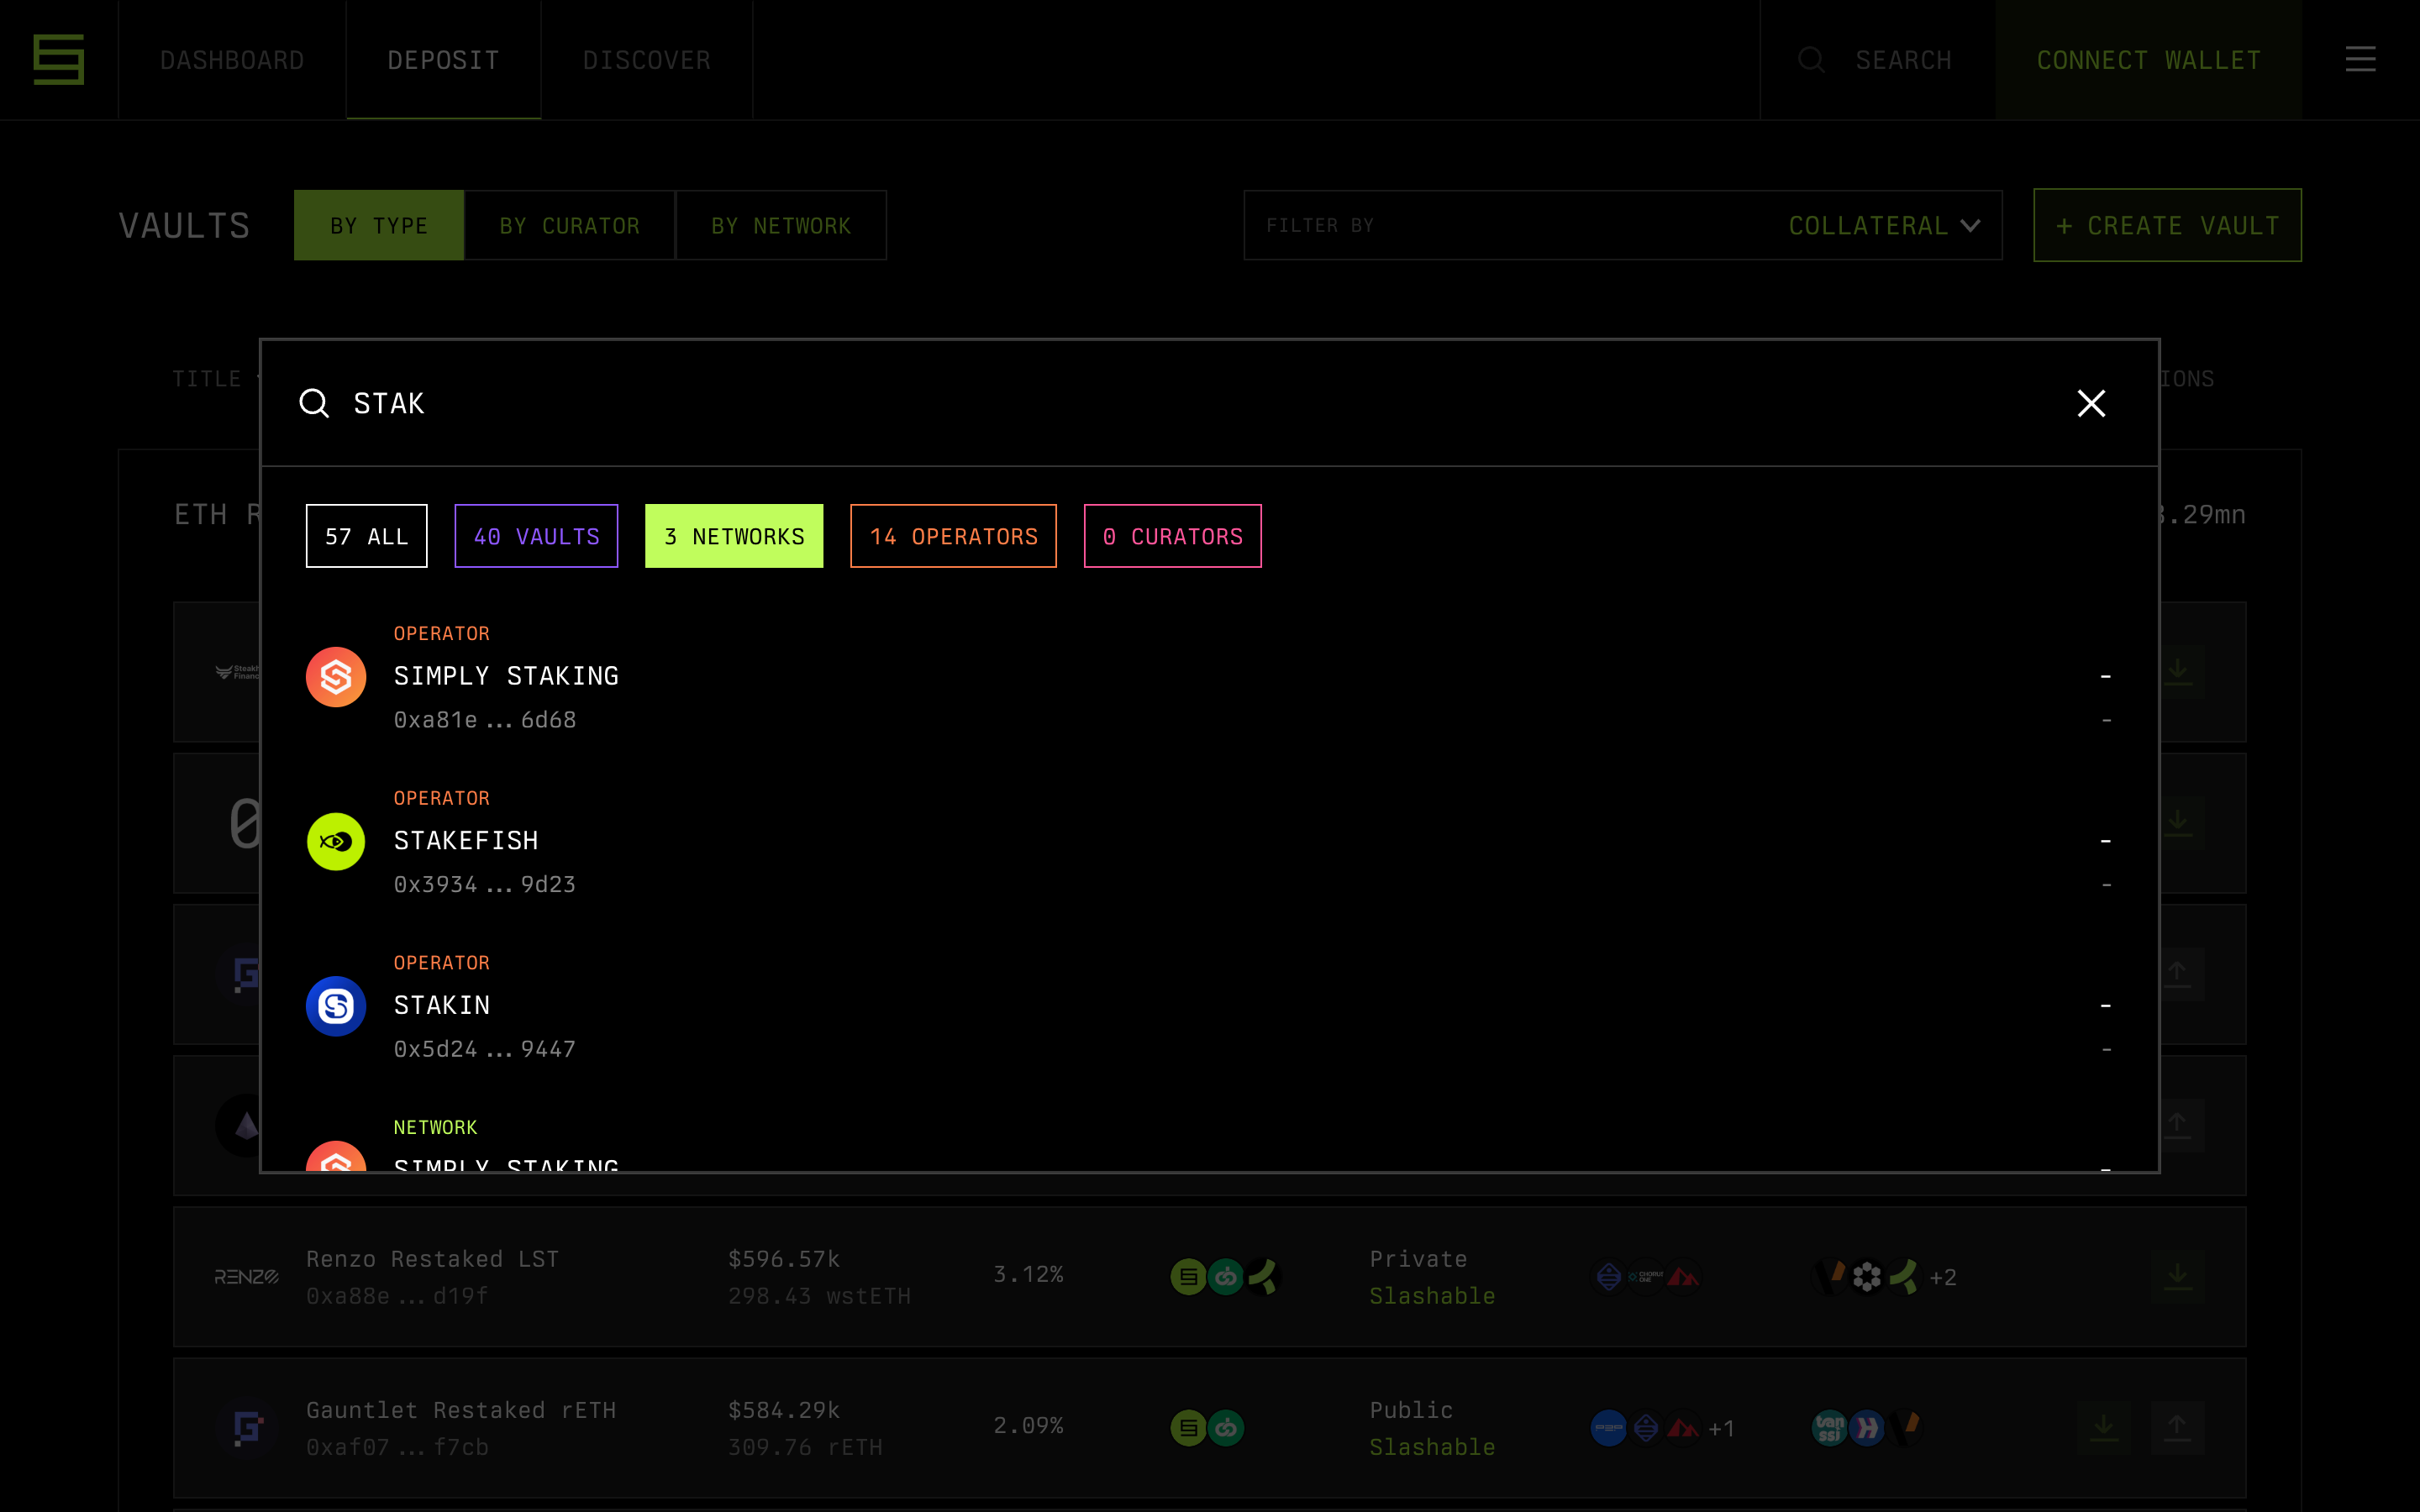Click the Stakefish operator logo

click(336, 841)
